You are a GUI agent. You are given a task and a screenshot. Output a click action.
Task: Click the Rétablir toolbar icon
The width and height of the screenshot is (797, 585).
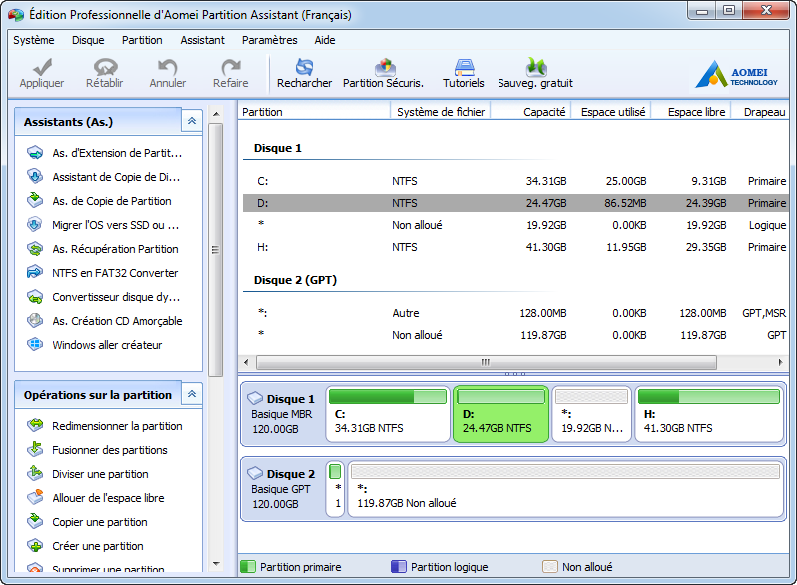pos(105,67)
